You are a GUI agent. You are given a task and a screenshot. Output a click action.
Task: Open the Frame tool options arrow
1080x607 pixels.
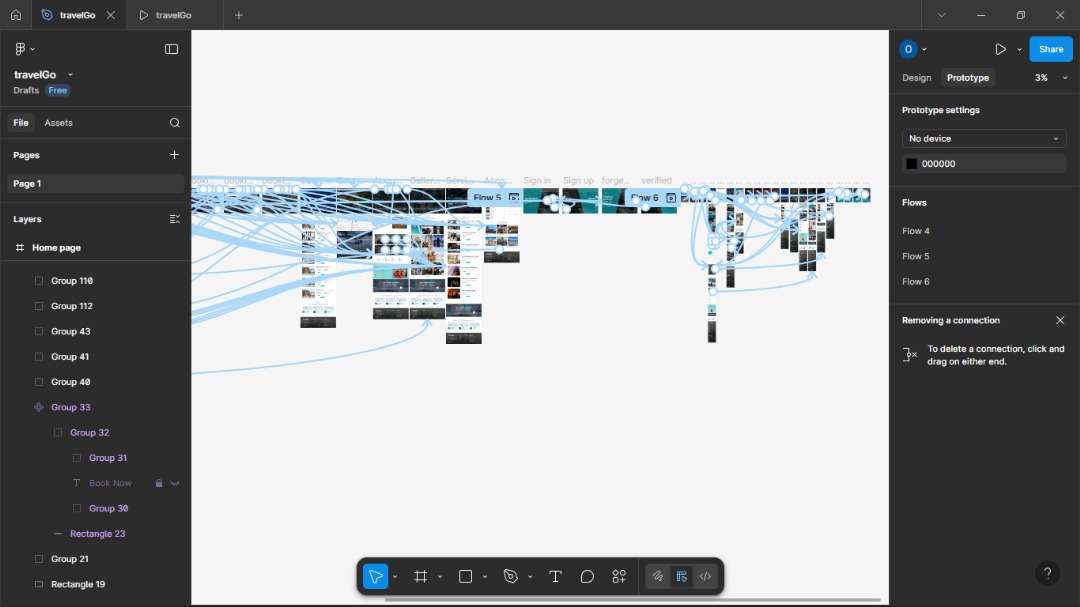coord(439,577)
